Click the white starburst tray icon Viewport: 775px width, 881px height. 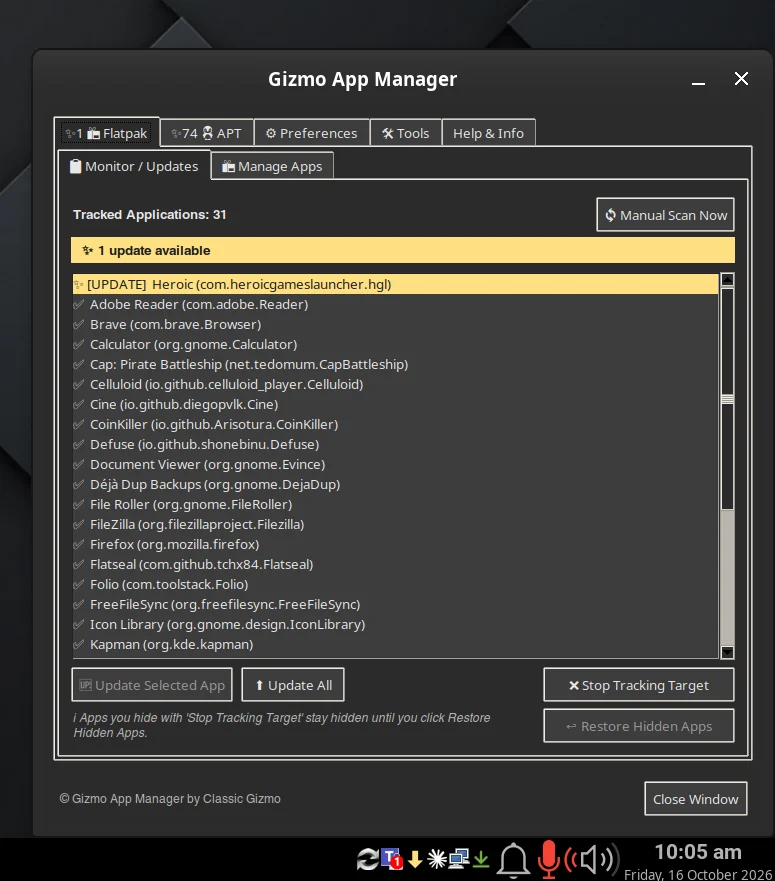(x=437, y=859)
